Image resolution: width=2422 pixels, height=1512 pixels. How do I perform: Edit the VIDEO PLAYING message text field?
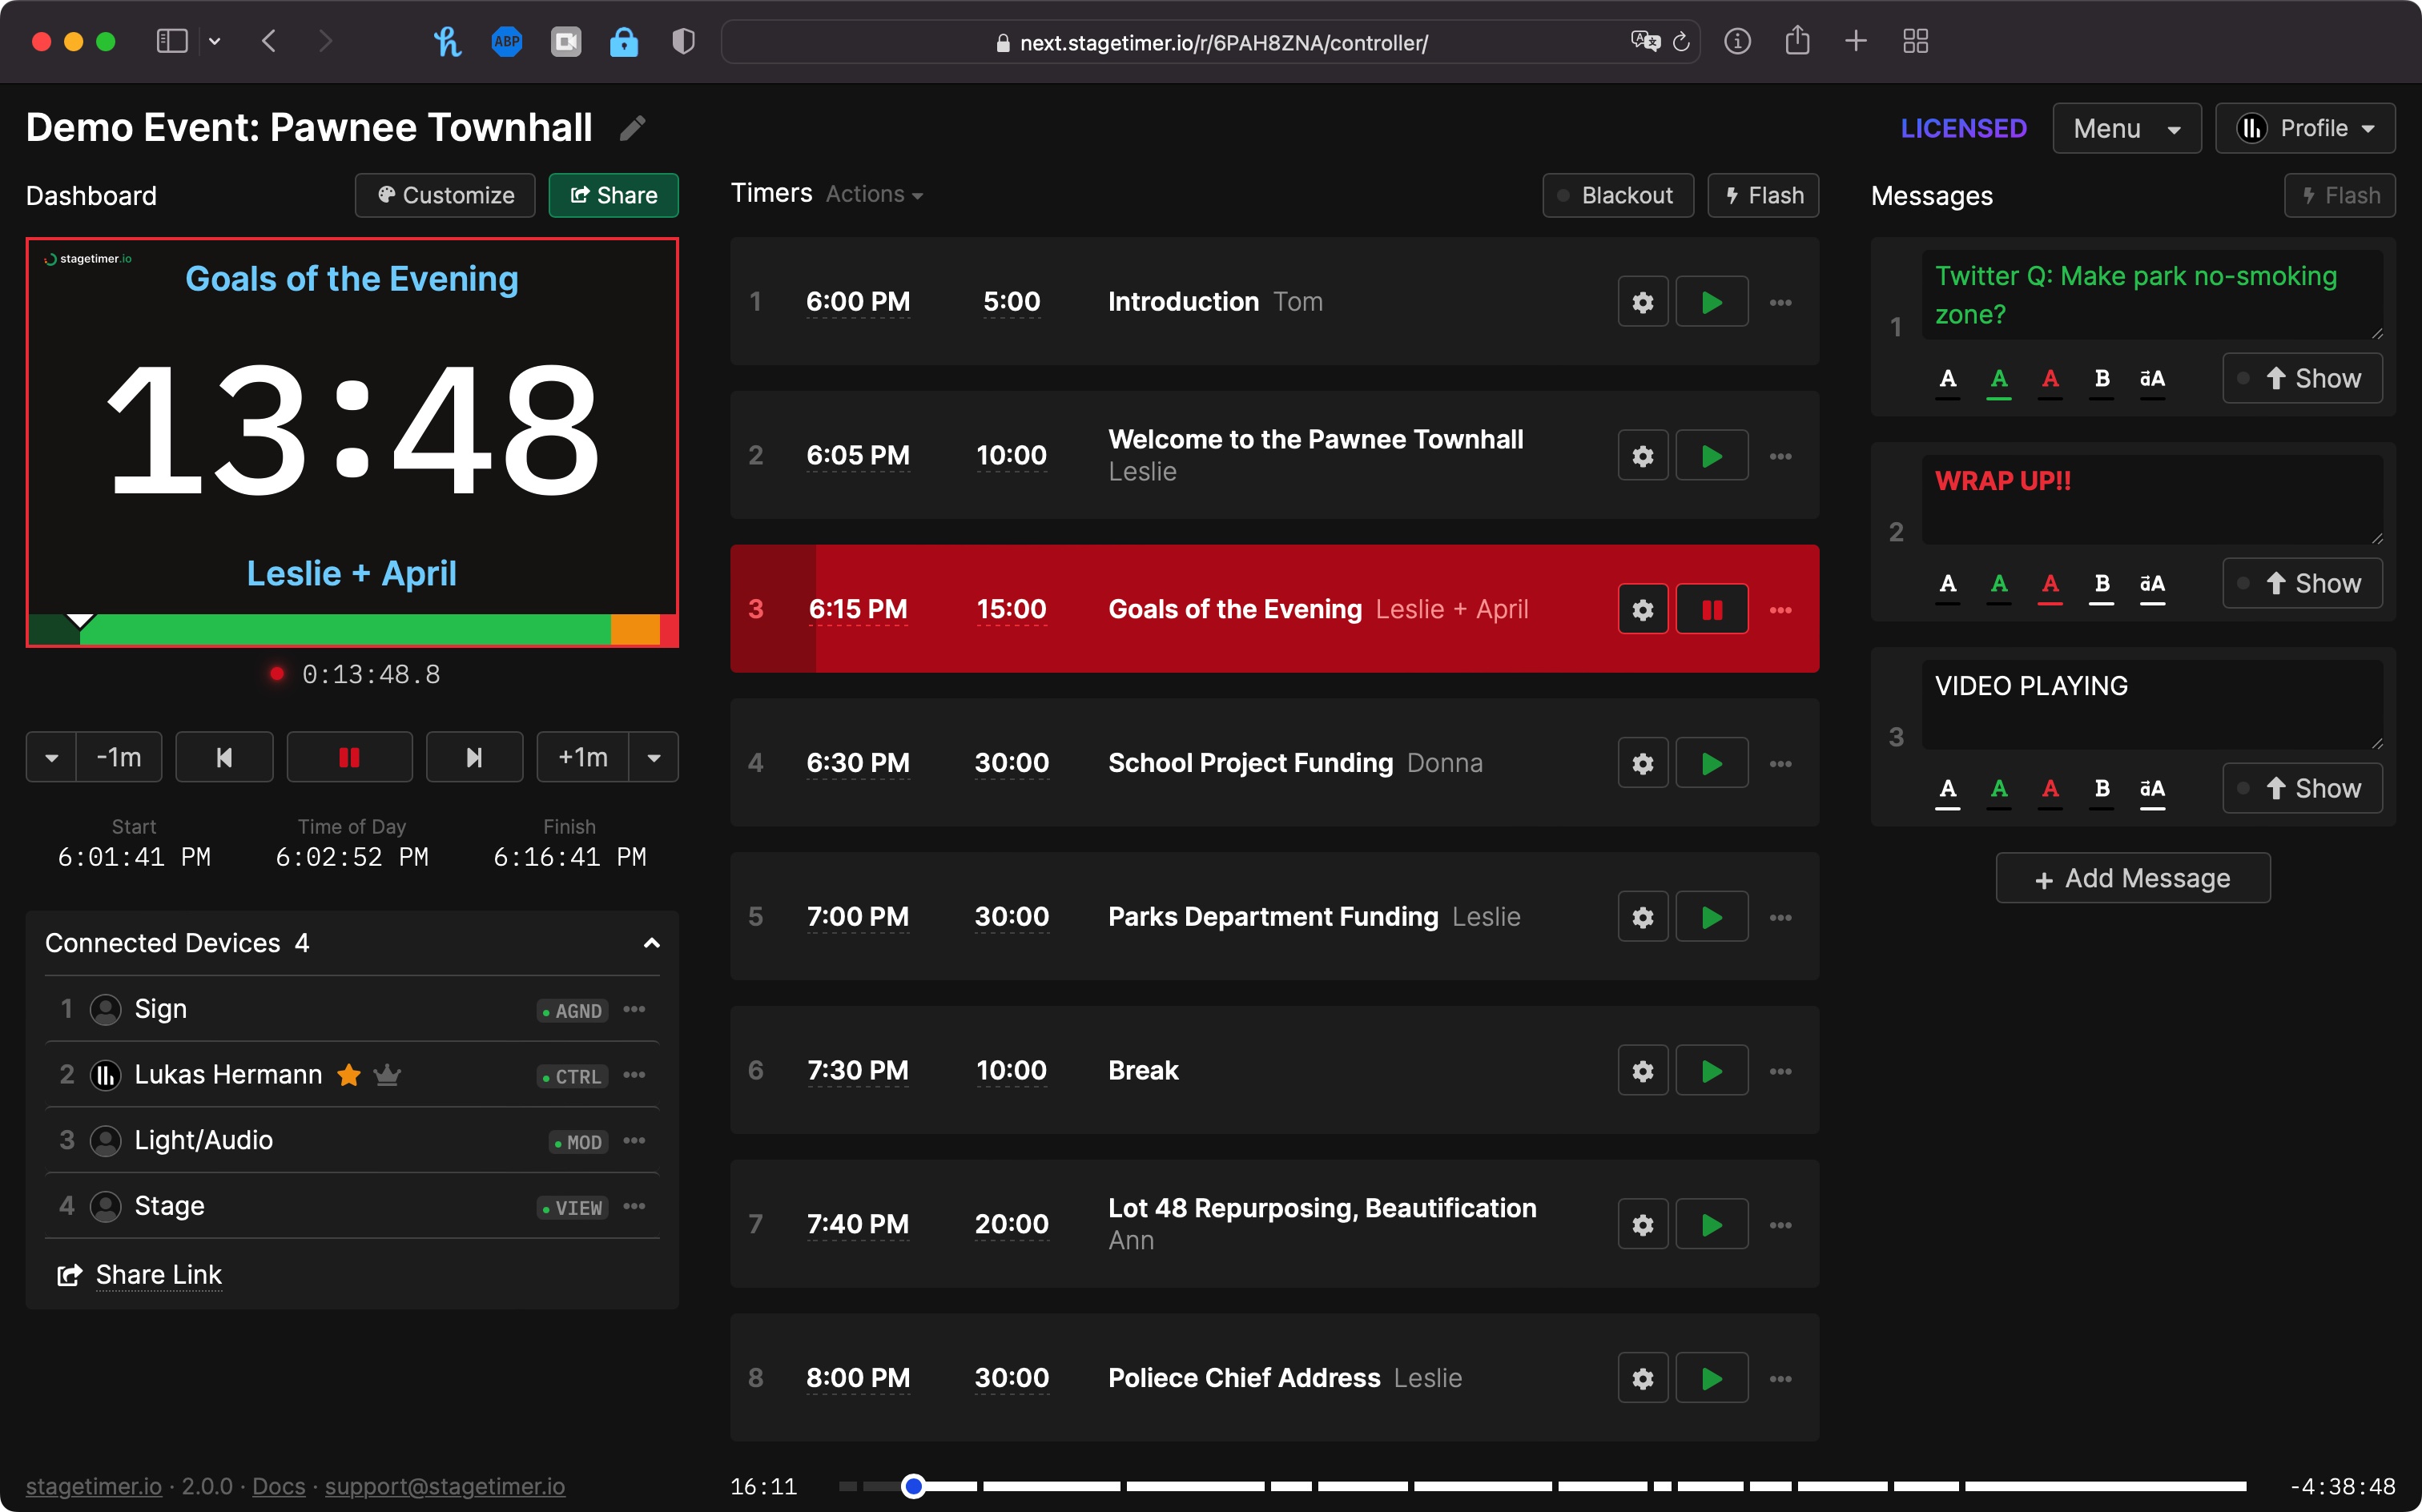tap(2151, 704)
